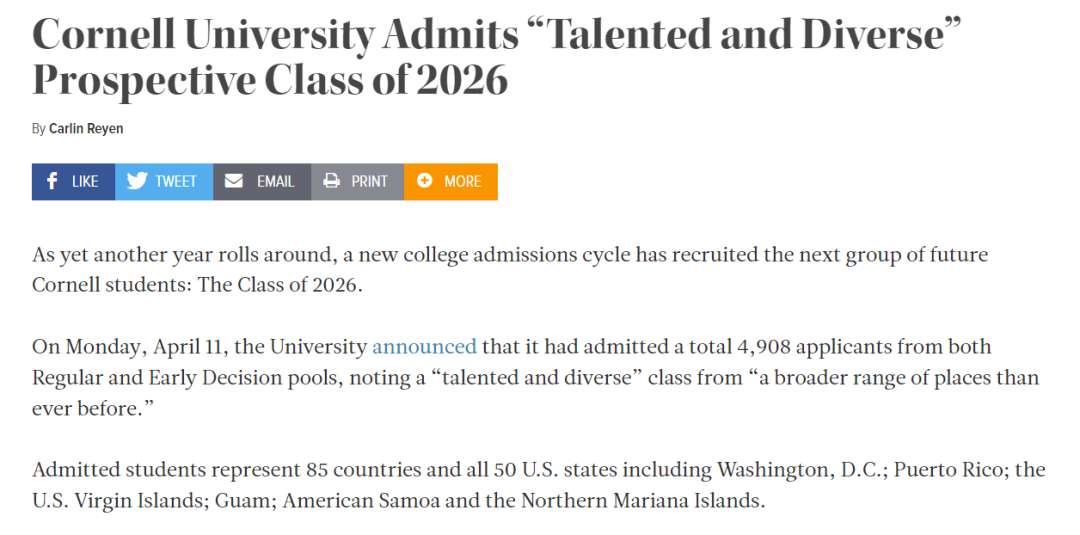Screen dimensions: 1080x535
Task: Open the MORE sharing options label
Action: 463,182
